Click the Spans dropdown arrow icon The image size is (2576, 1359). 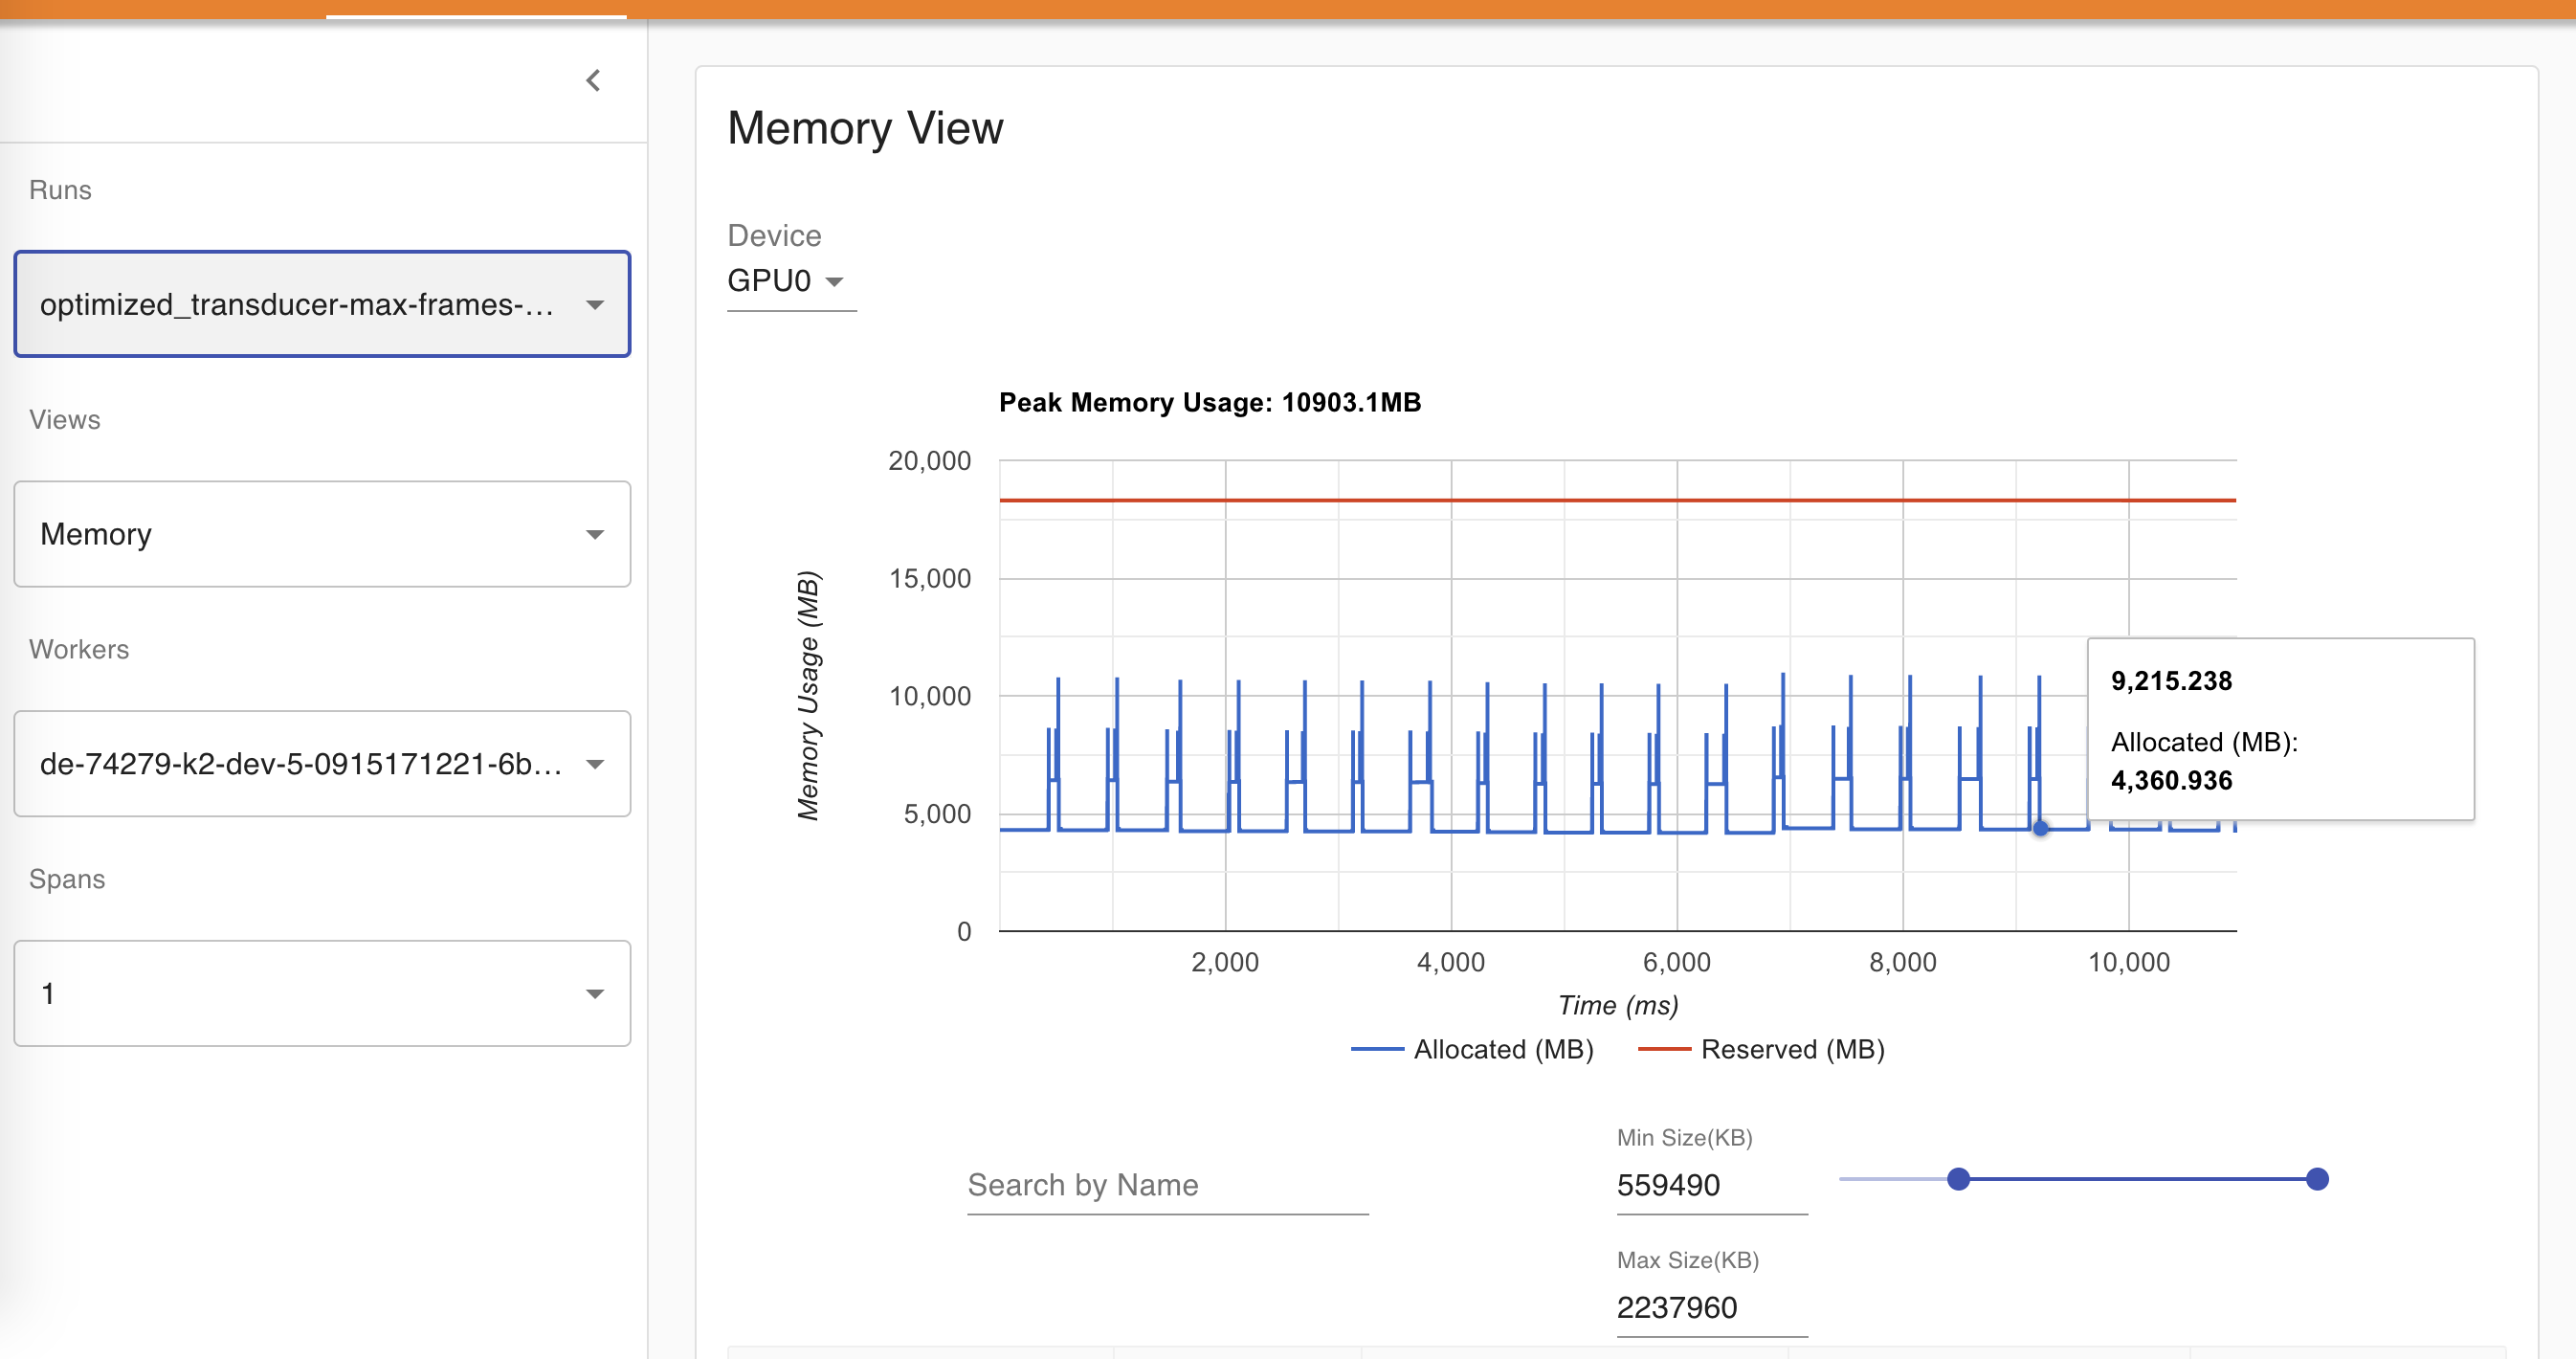[x=595, y=994]
